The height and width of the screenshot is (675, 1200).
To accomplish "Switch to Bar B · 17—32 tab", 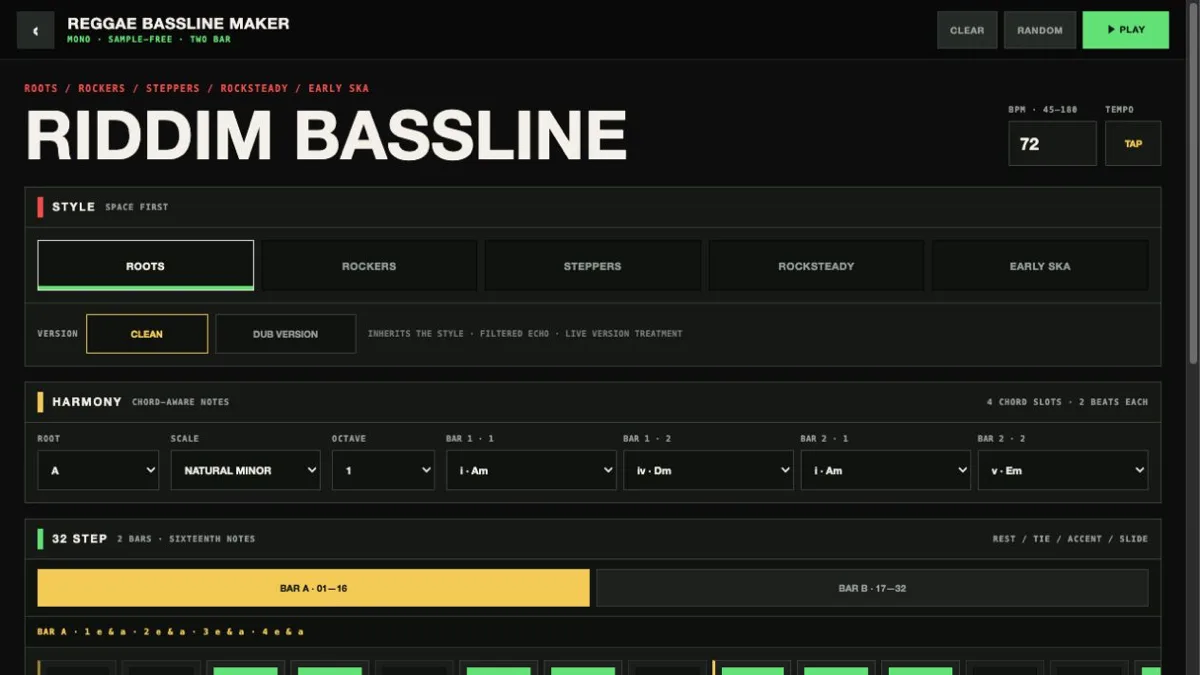I will [x=872, y=588].
